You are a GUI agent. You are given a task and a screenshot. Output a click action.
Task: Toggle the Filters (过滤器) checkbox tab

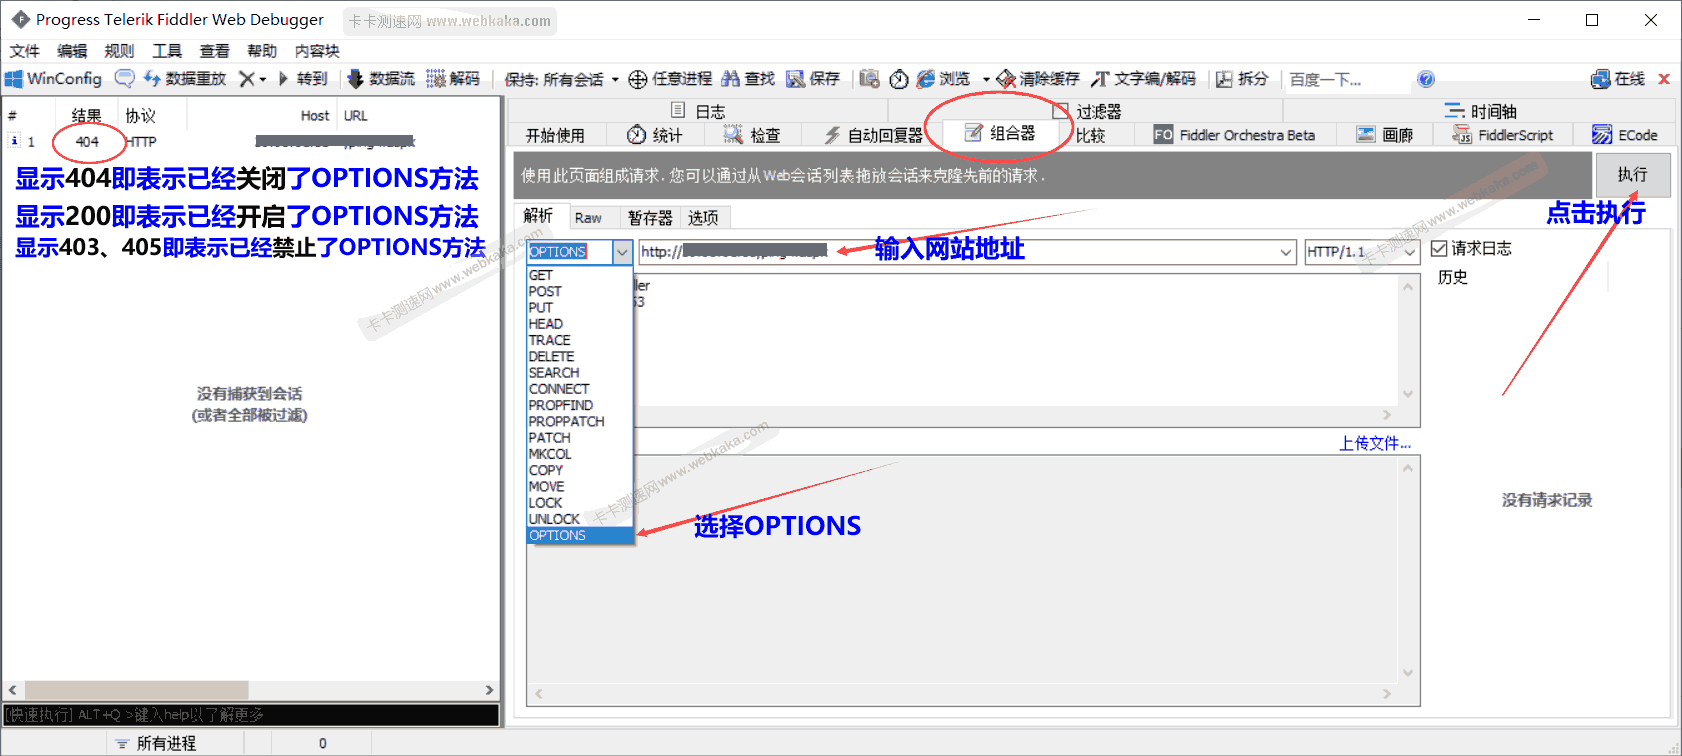[1061, 111]
